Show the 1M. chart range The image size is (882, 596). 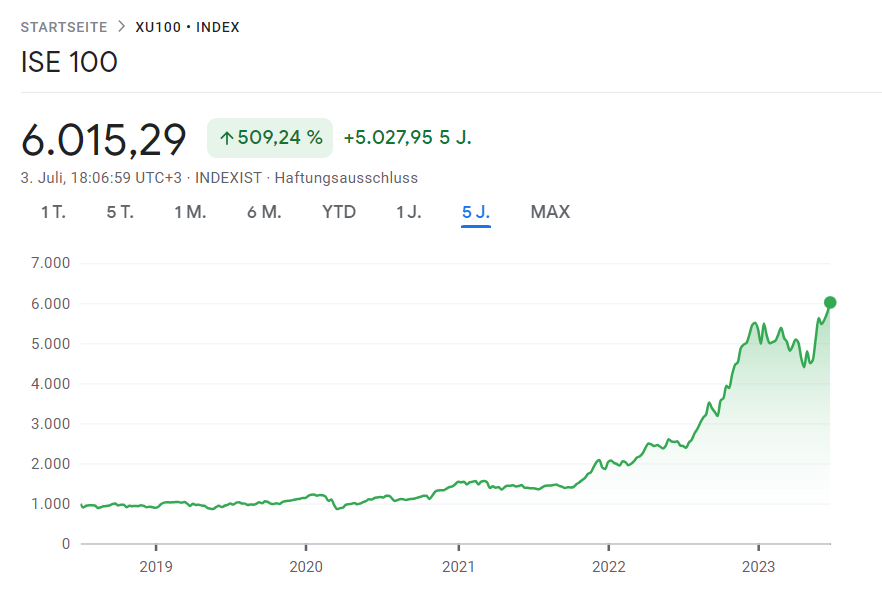coord(190,212)
